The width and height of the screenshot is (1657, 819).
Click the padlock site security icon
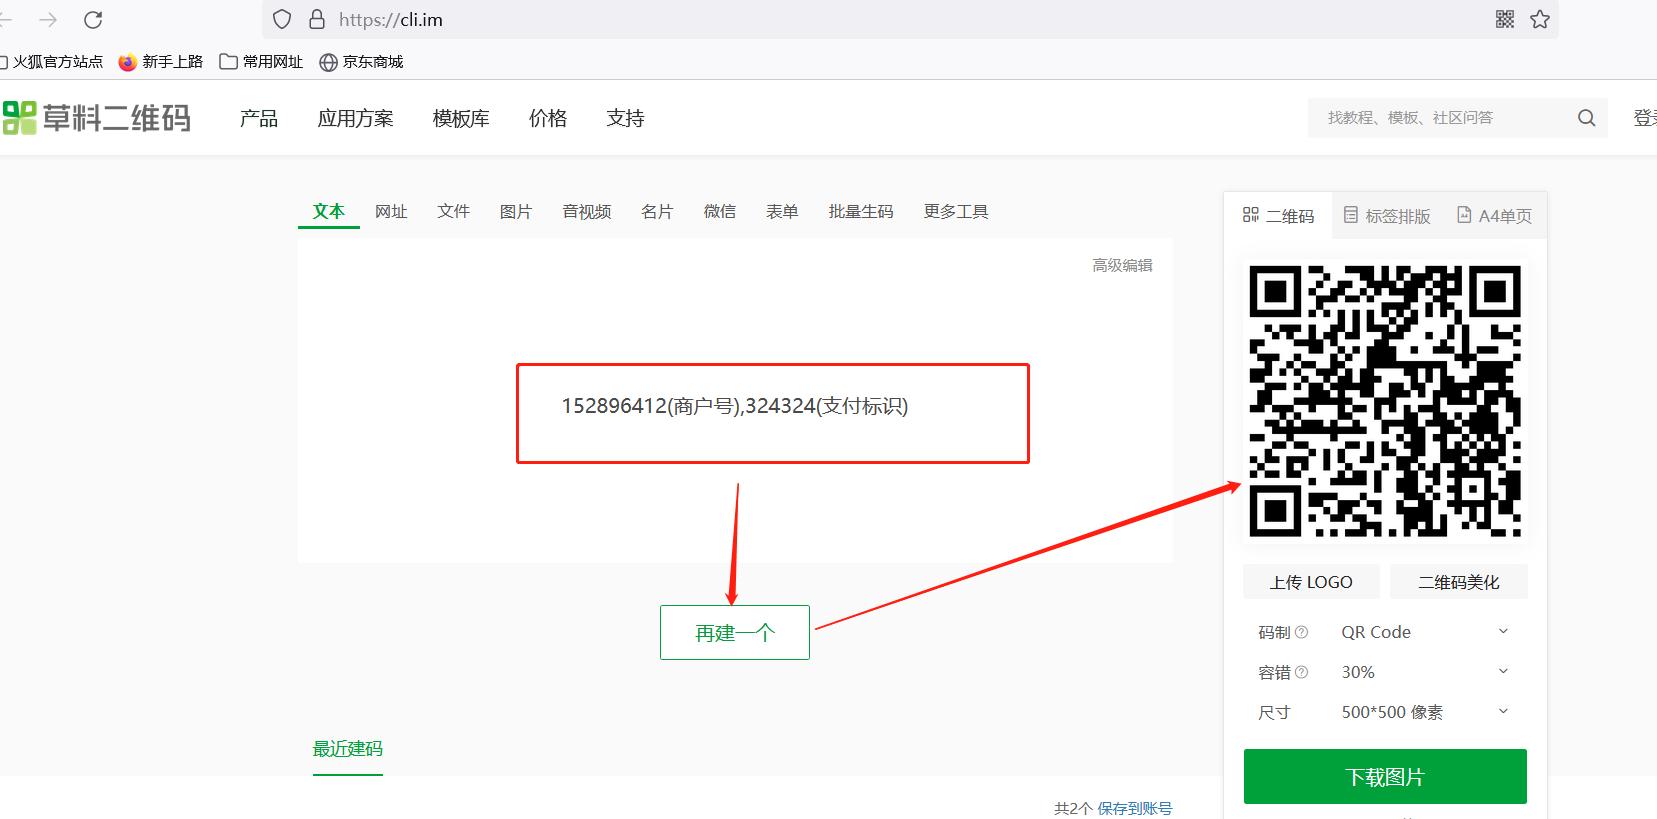pos(316,19)
